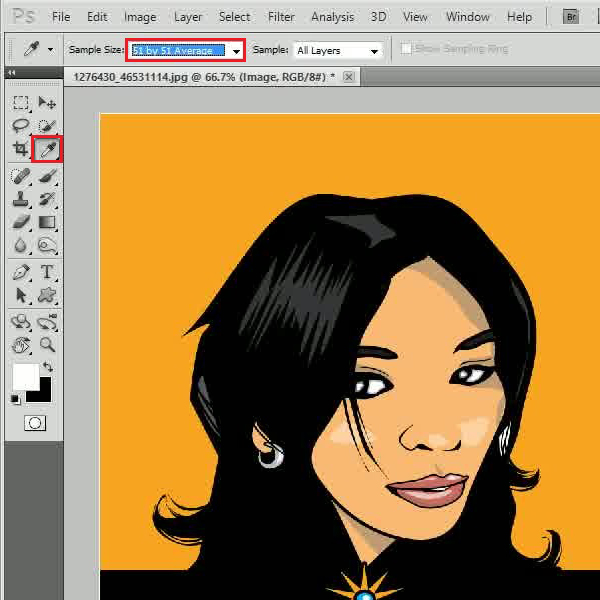
Task: Open the View menu
Action: (415, 17)
